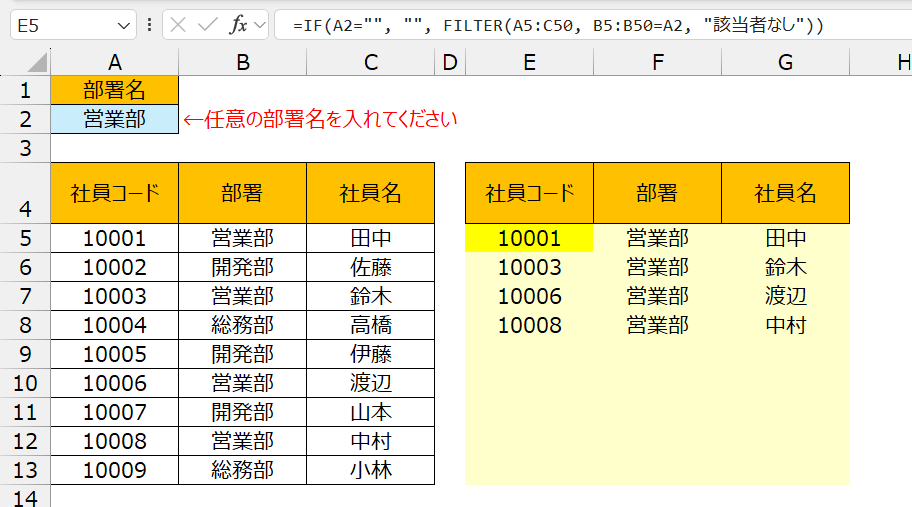Click the 渡辺 cell in the filtered results
Viewport: 912px width, 507px height.
[785, 296]
